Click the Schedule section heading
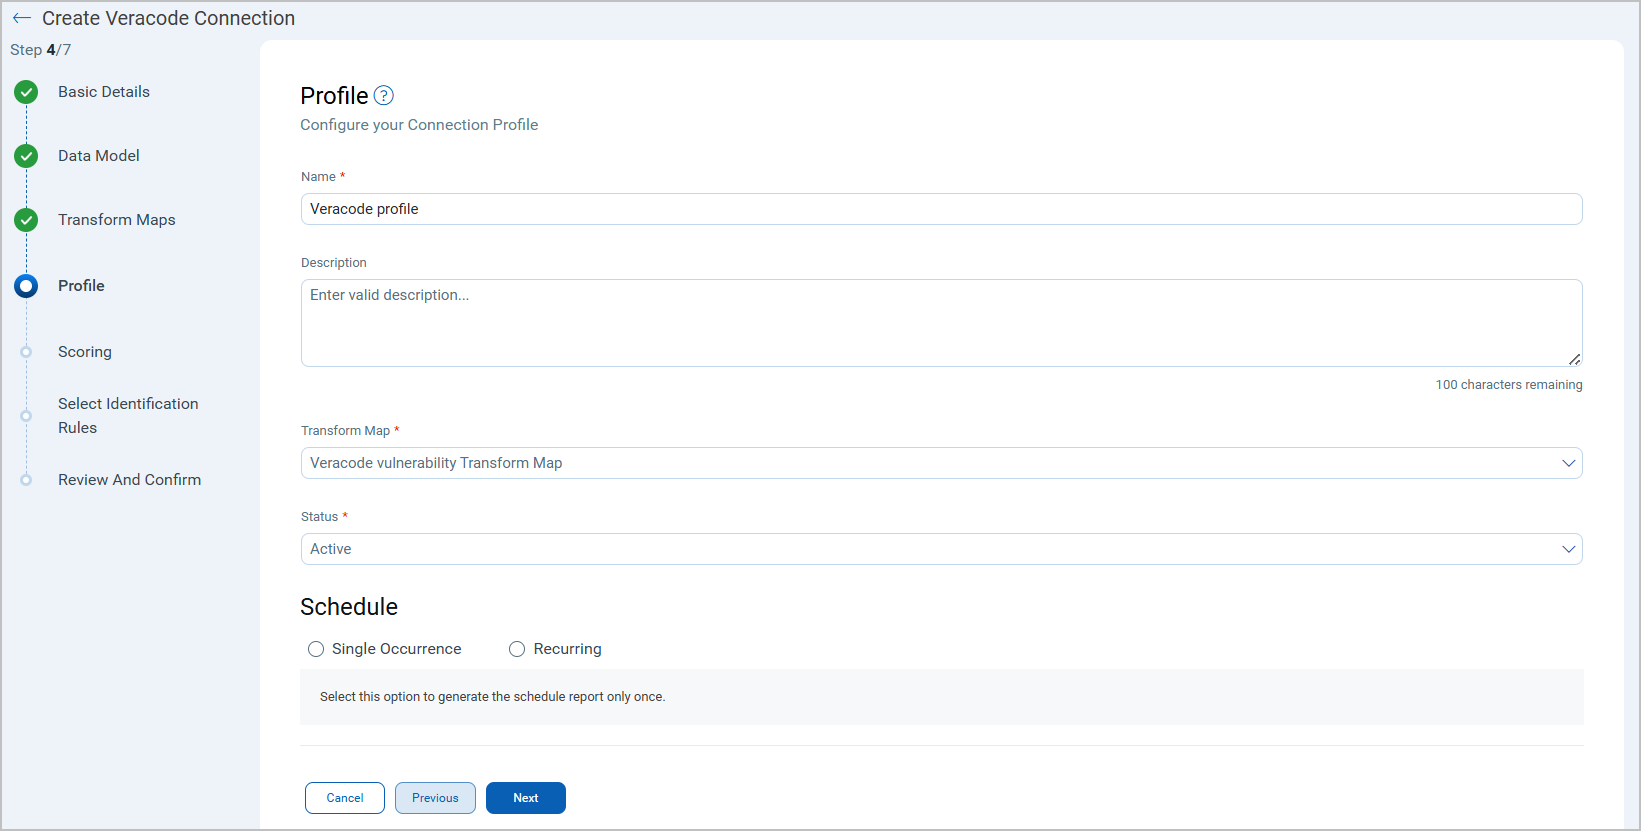 (x=349, y=607)
